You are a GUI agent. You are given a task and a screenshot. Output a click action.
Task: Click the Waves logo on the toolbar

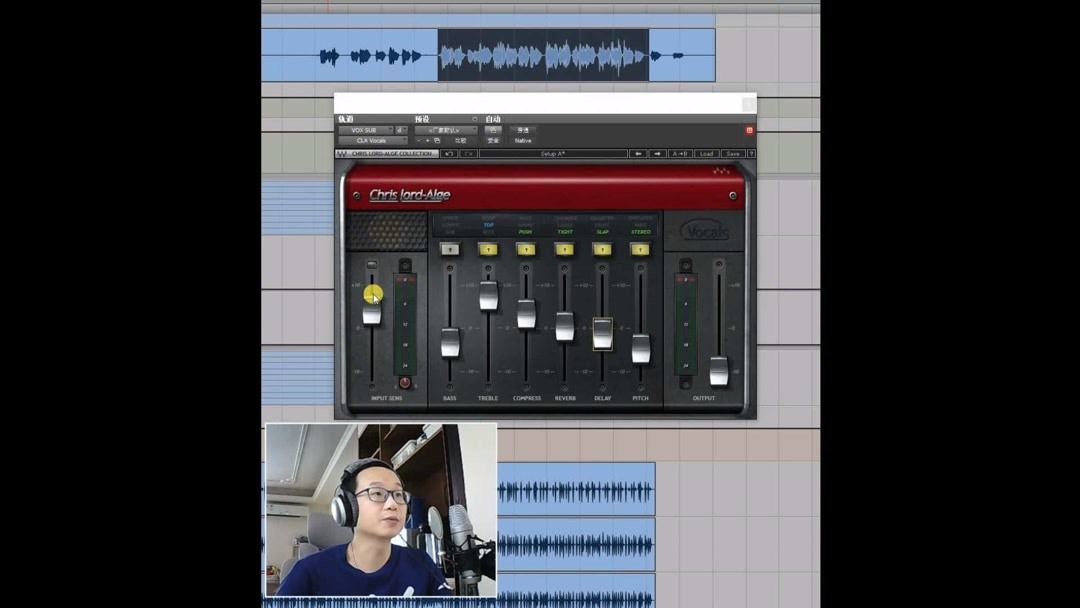(x=341, y=152)
